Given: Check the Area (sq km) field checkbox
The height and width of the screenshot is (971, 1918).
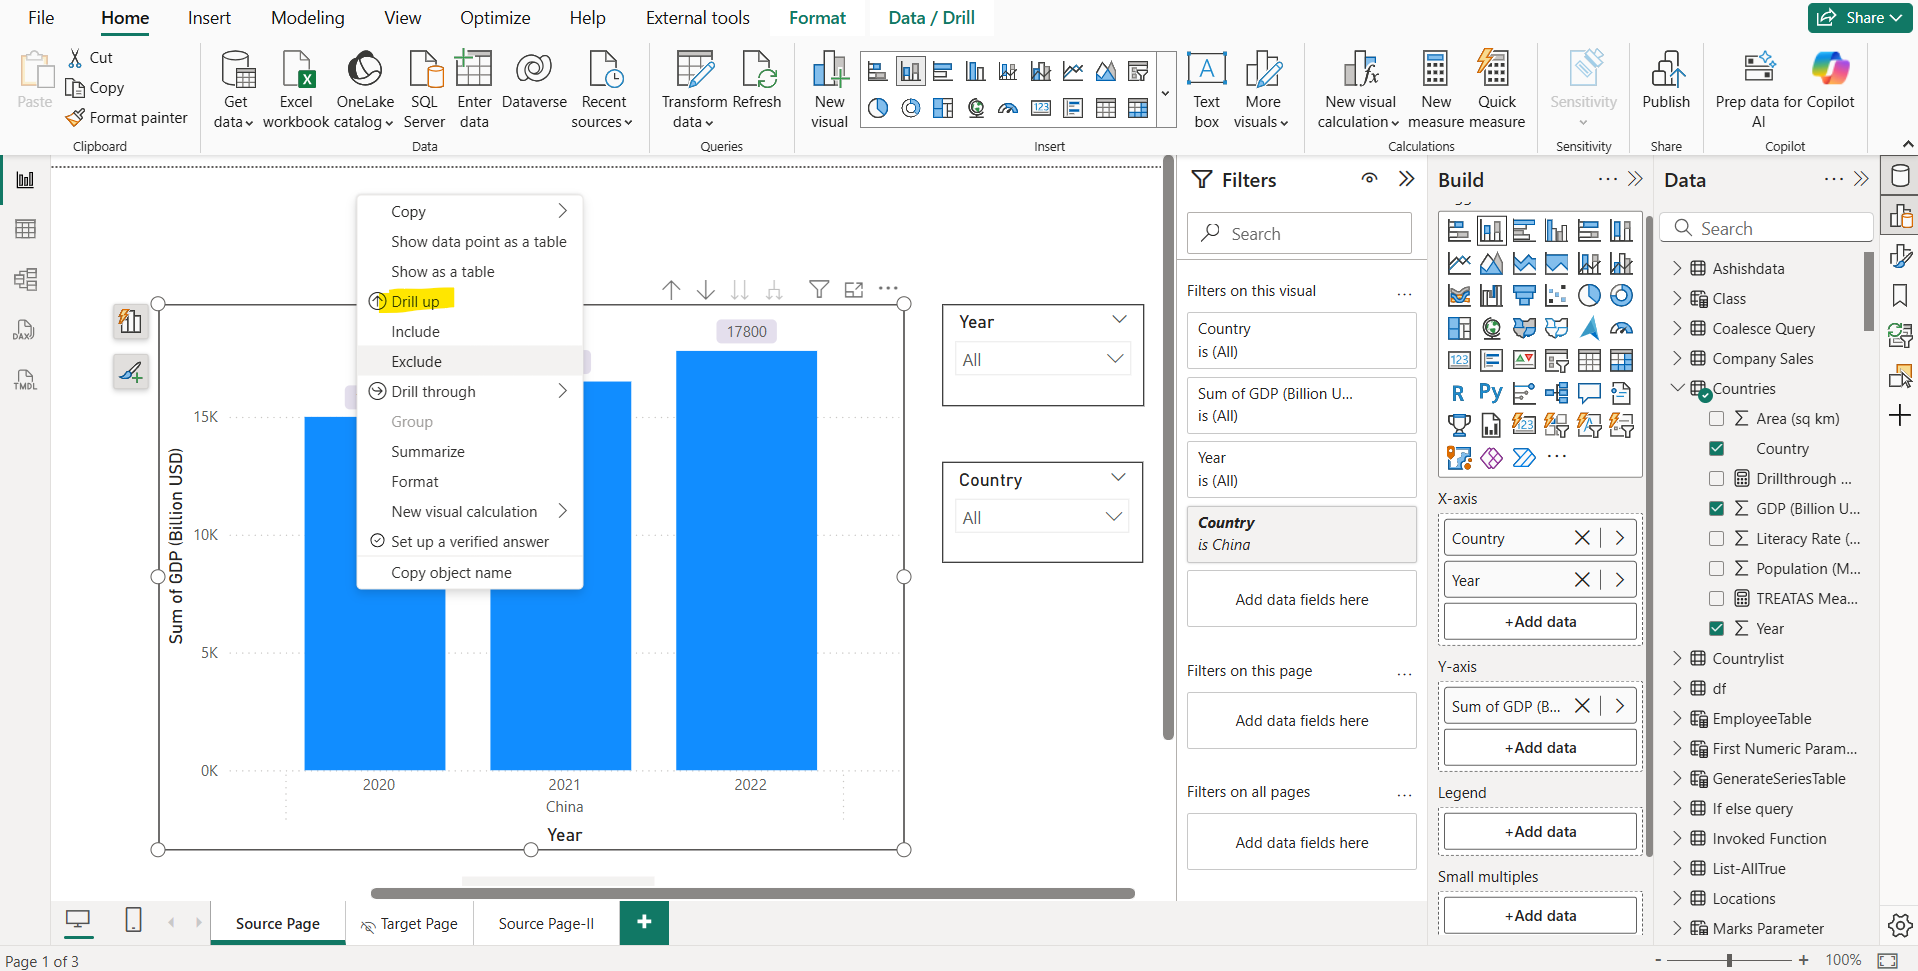Looking at the screenshot, I should [1716, 419].
